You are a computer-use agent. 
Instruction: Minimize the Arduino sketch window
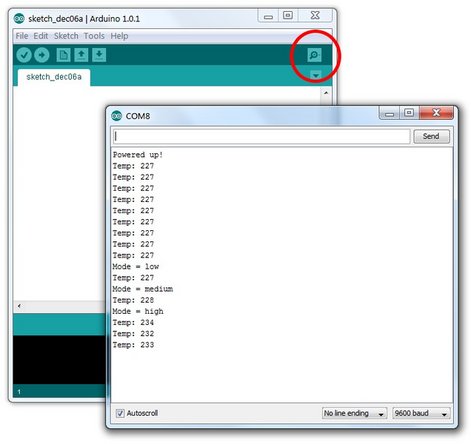[x=268, y=15]
